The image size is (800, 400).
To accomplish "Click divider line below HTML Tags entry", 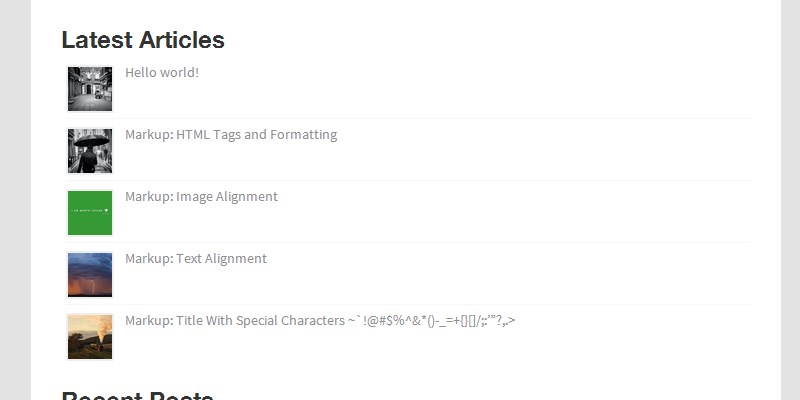I will (x=430, y=180).
